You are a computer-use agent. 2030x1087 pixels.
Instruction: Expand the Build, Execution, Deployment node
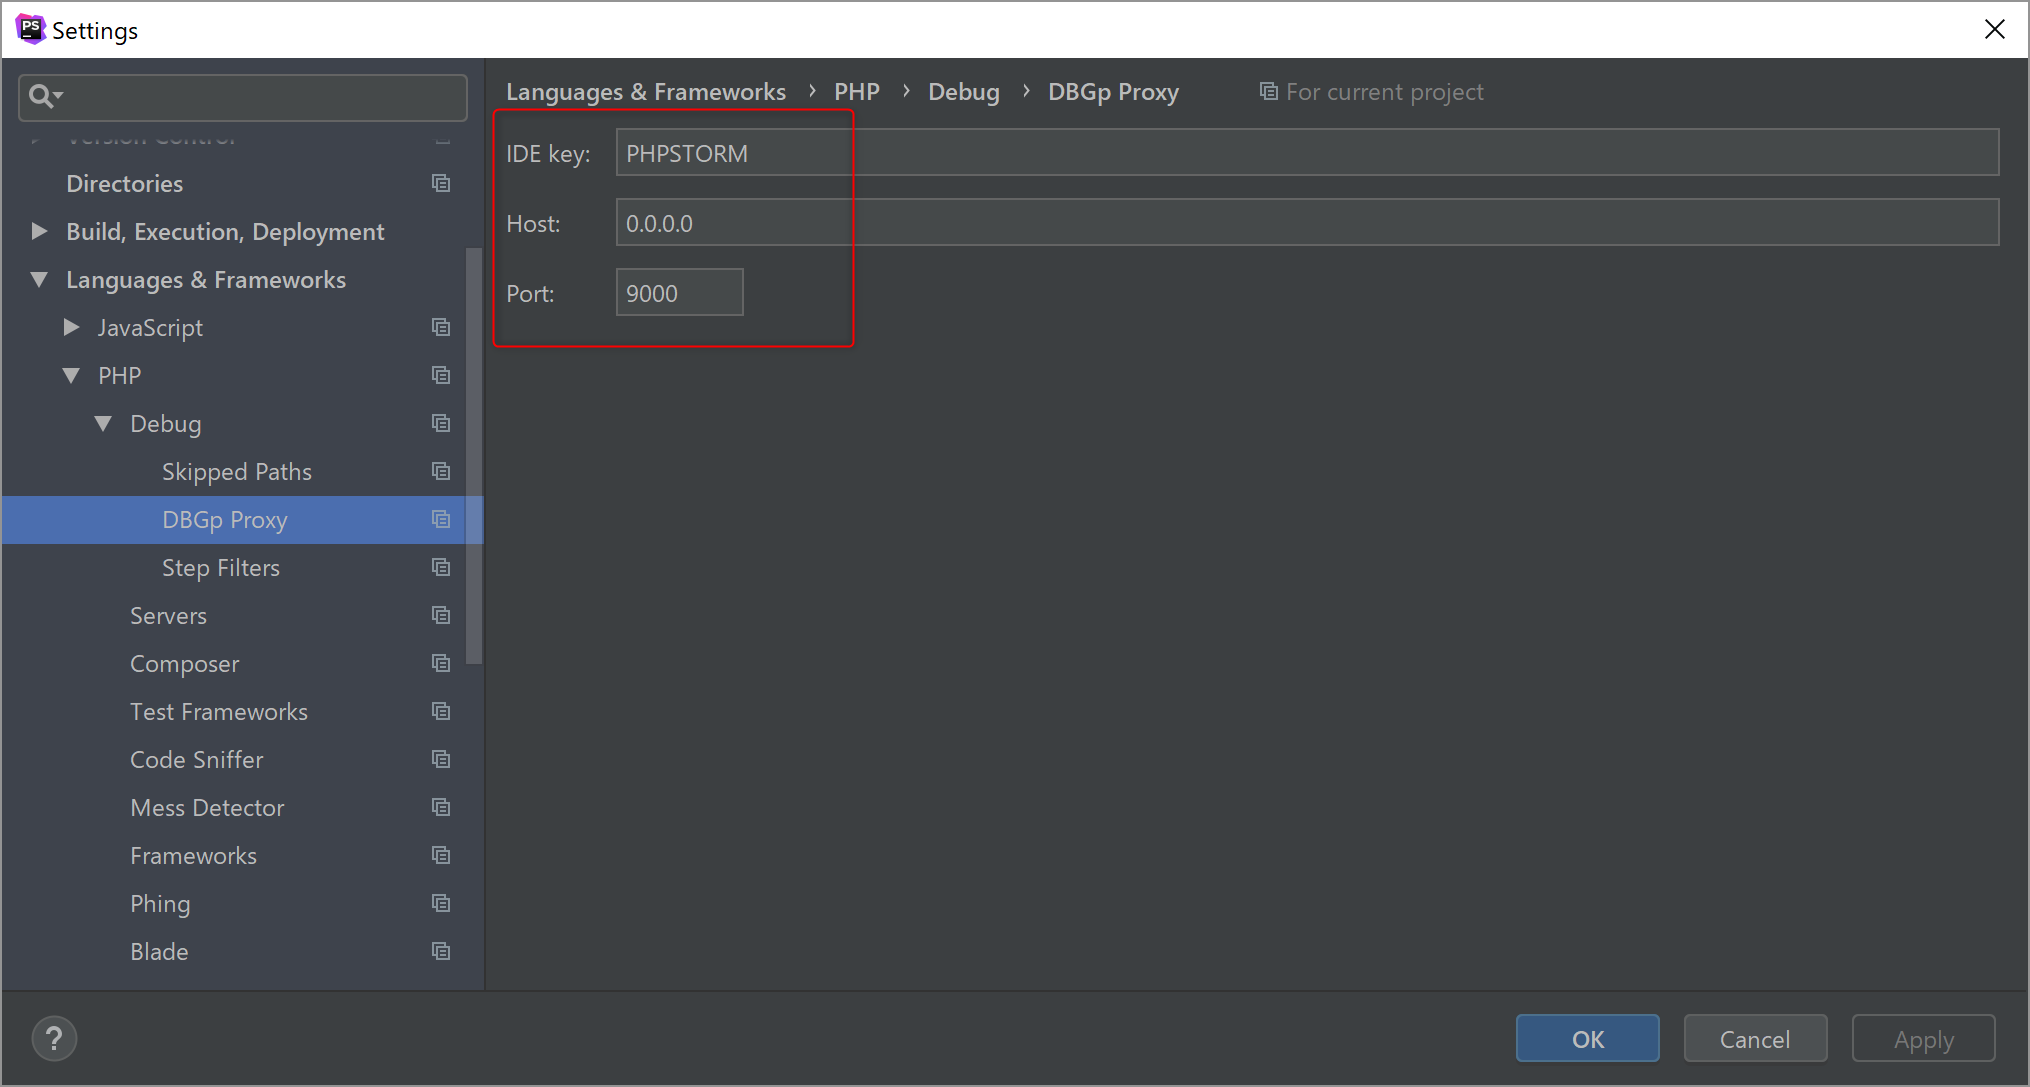point(40,231)
